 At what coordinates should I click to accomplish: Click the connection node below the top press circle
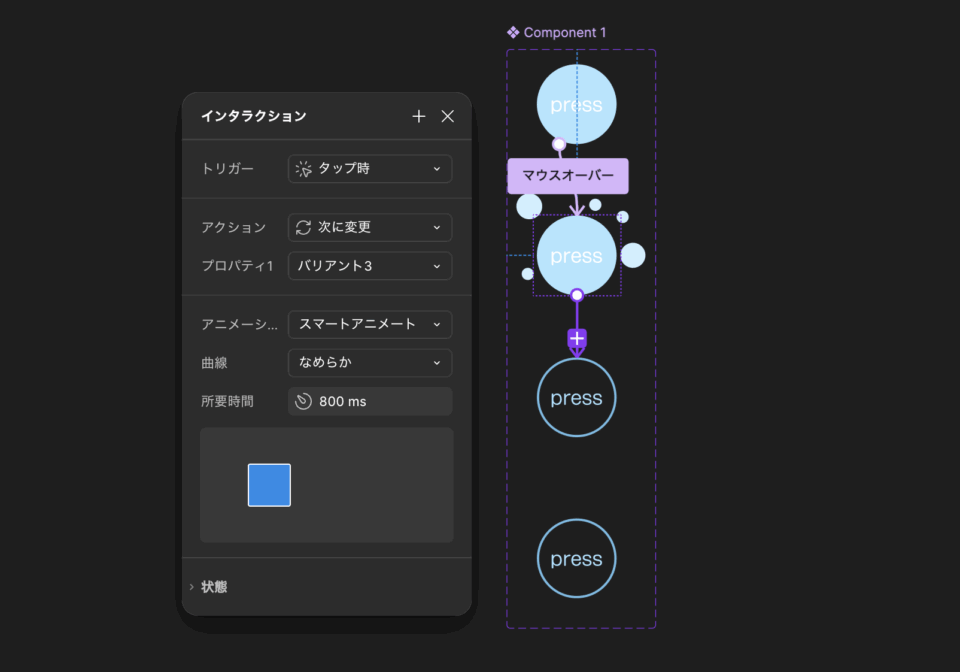click(559, 144)
